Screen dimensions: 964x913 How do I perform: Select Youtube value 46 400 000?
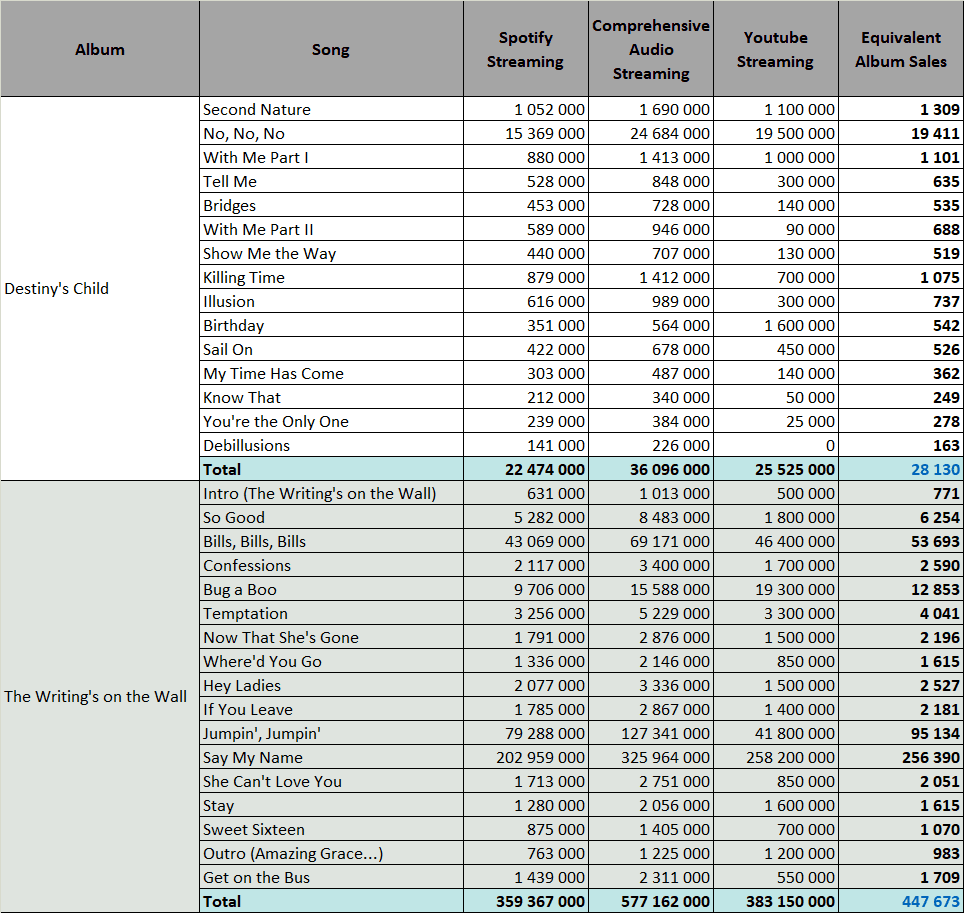(x=775, y=540)
